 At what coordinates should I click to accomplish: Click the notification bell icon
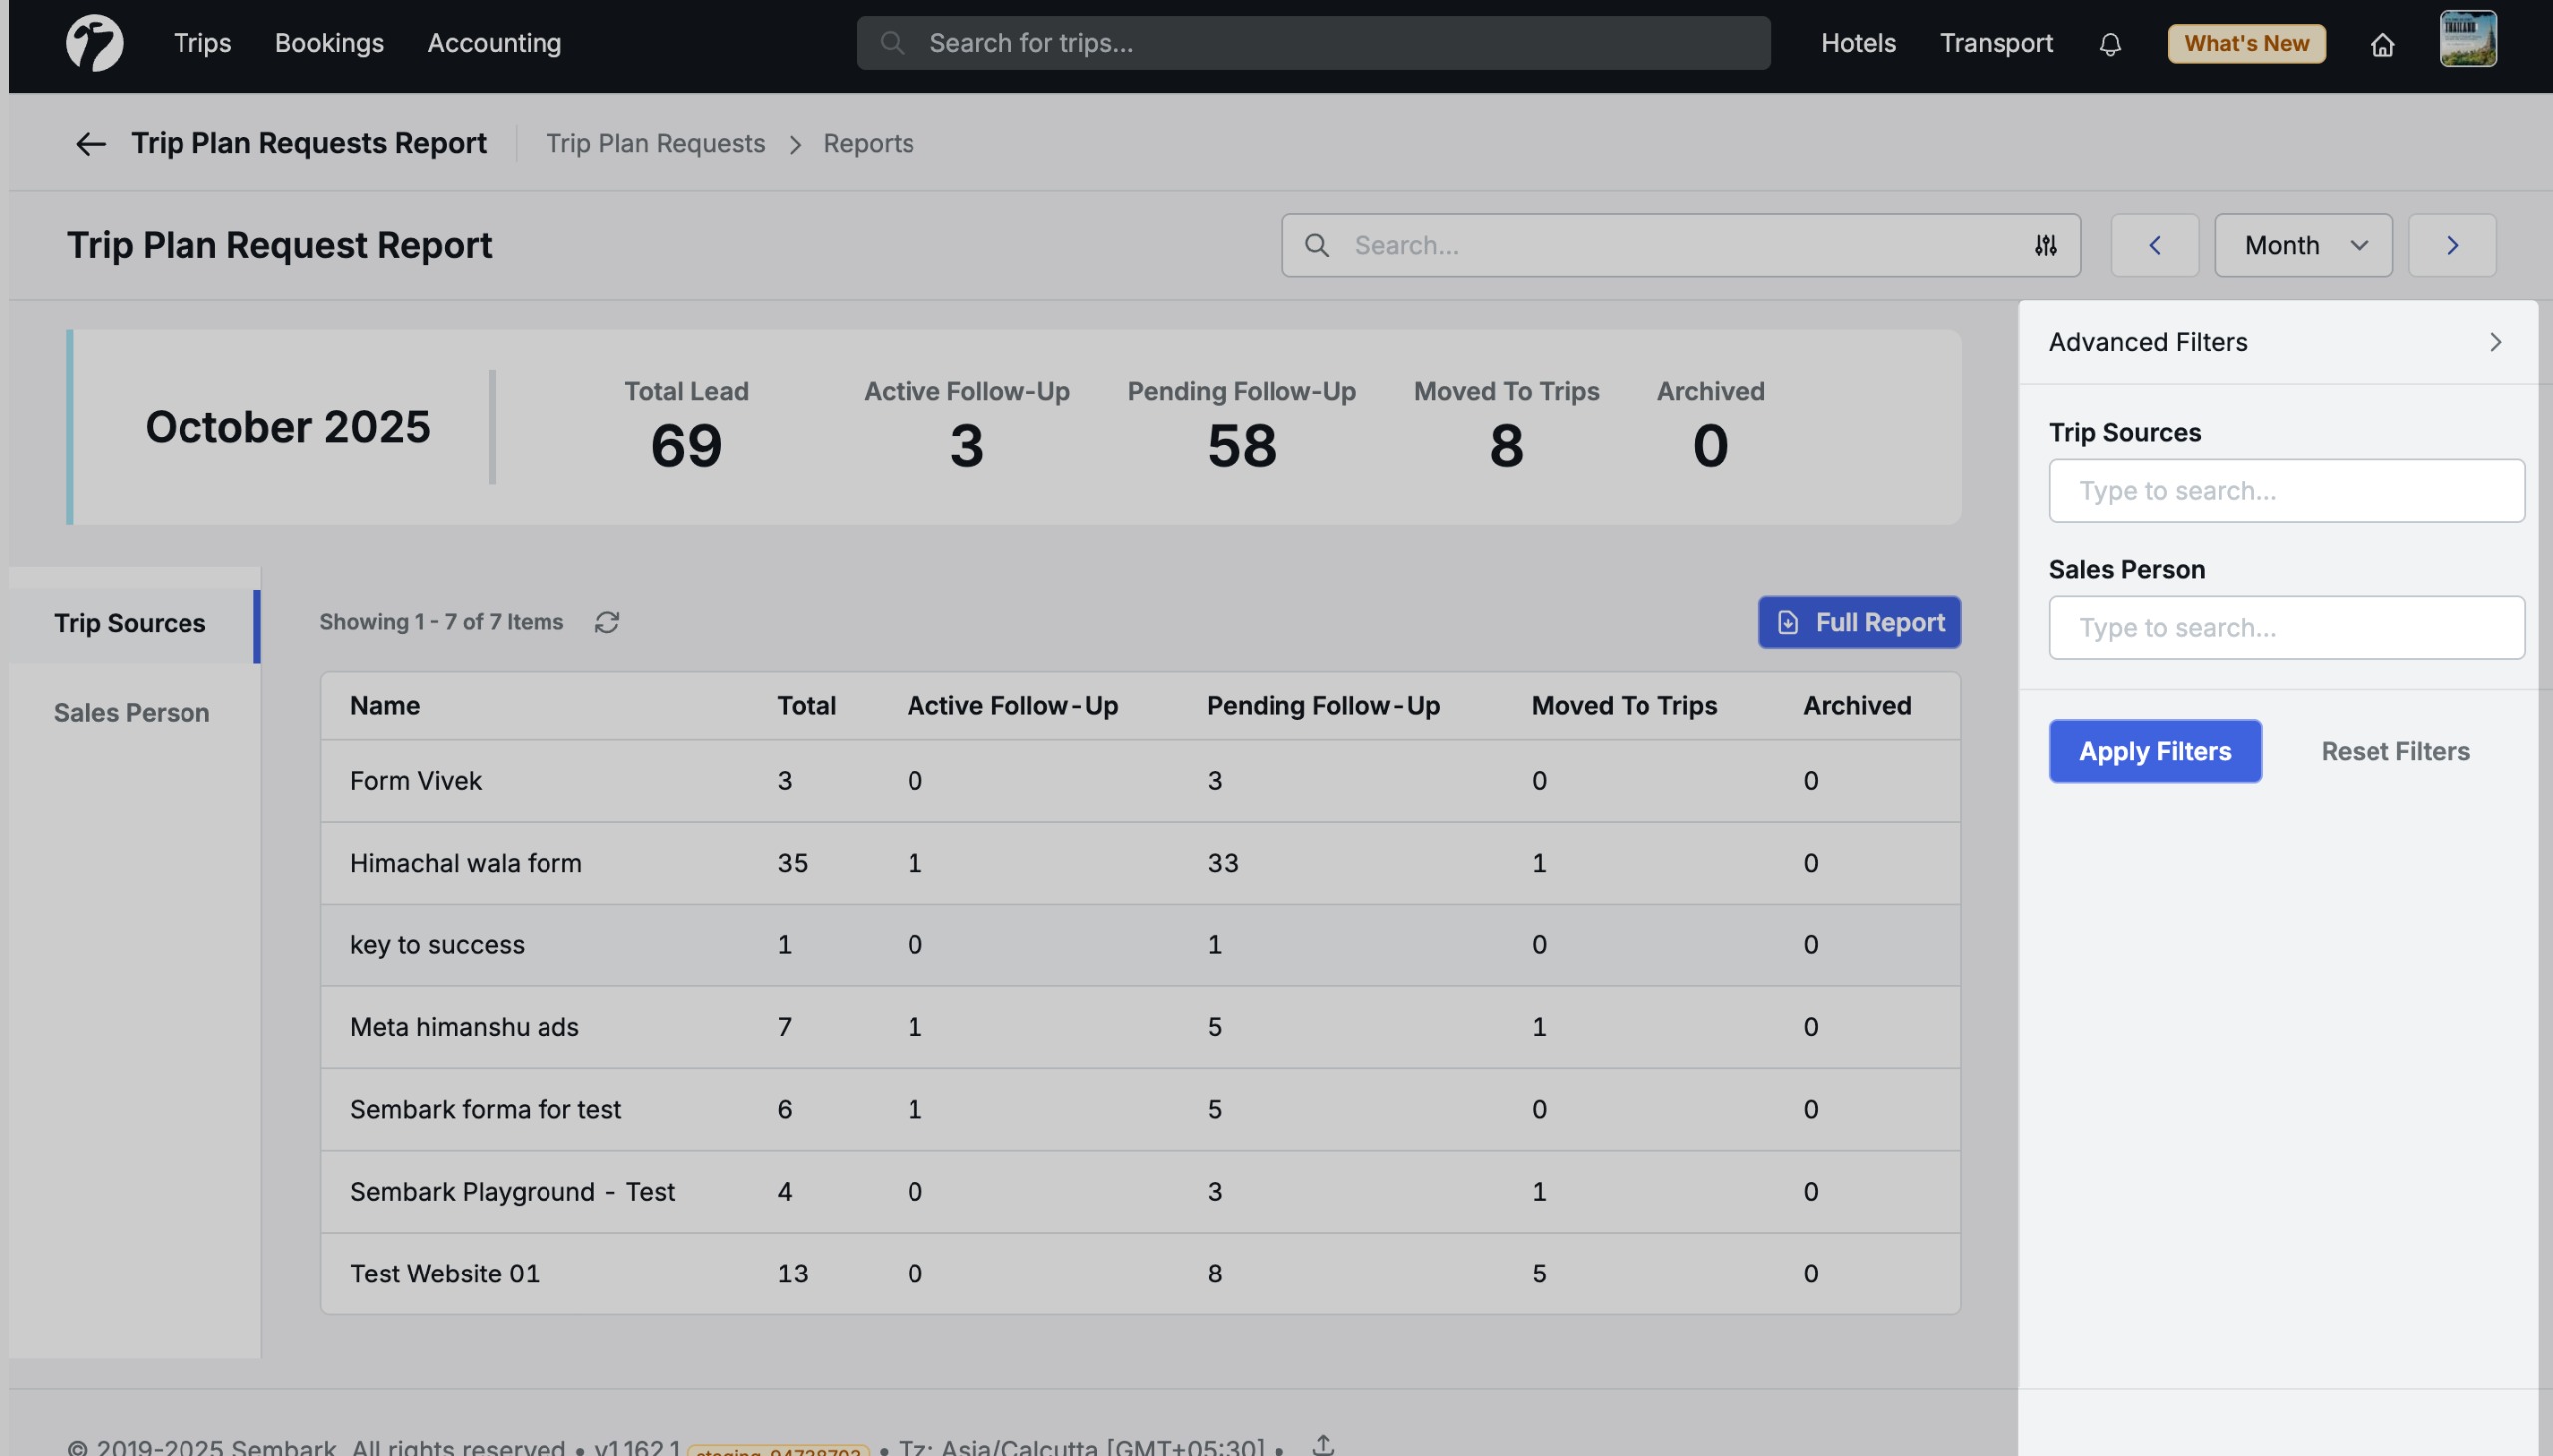(x=2111, y=44)
